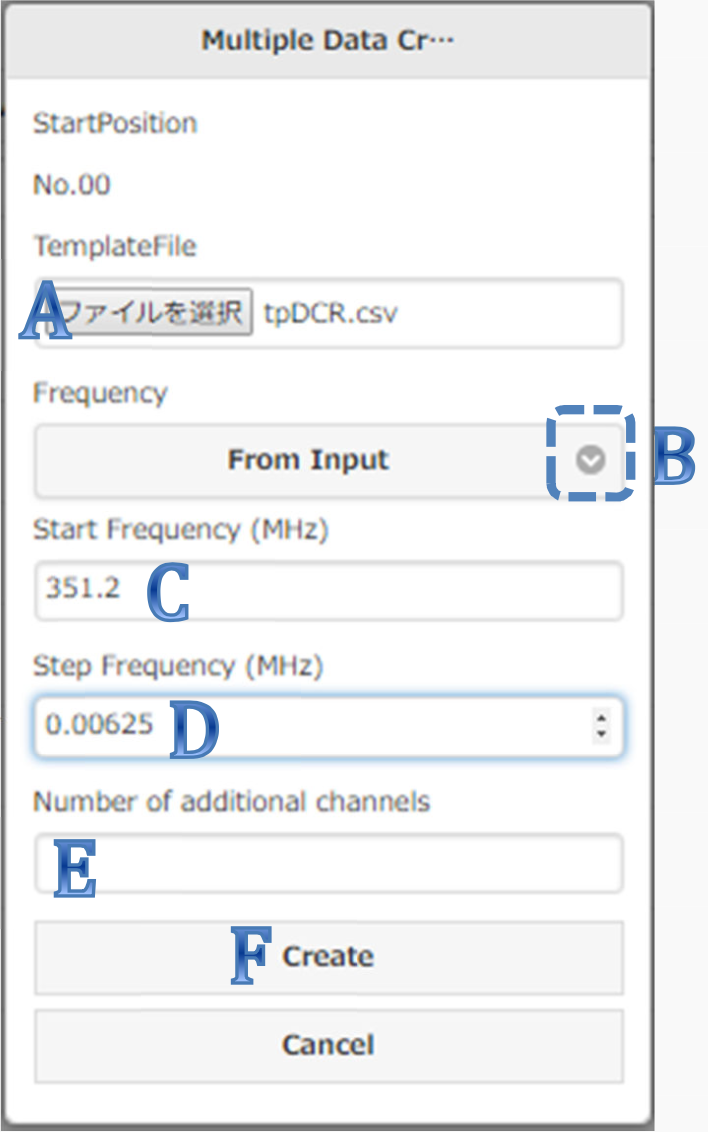This screenshot has width=708, height=1132.
Task: Click the StartPosition label
Action: coord(115,124)
